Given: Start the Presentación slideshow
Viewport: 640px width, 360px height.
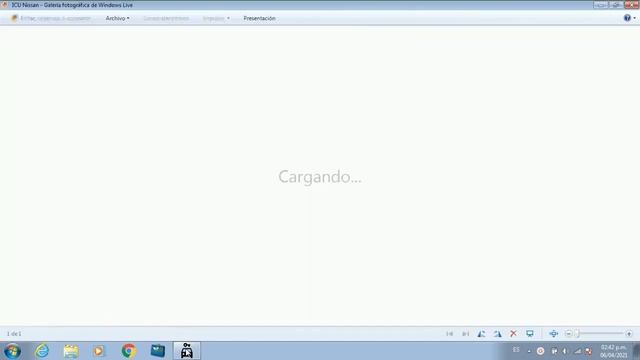Looking at the screenshot, I should pos(259,18).
